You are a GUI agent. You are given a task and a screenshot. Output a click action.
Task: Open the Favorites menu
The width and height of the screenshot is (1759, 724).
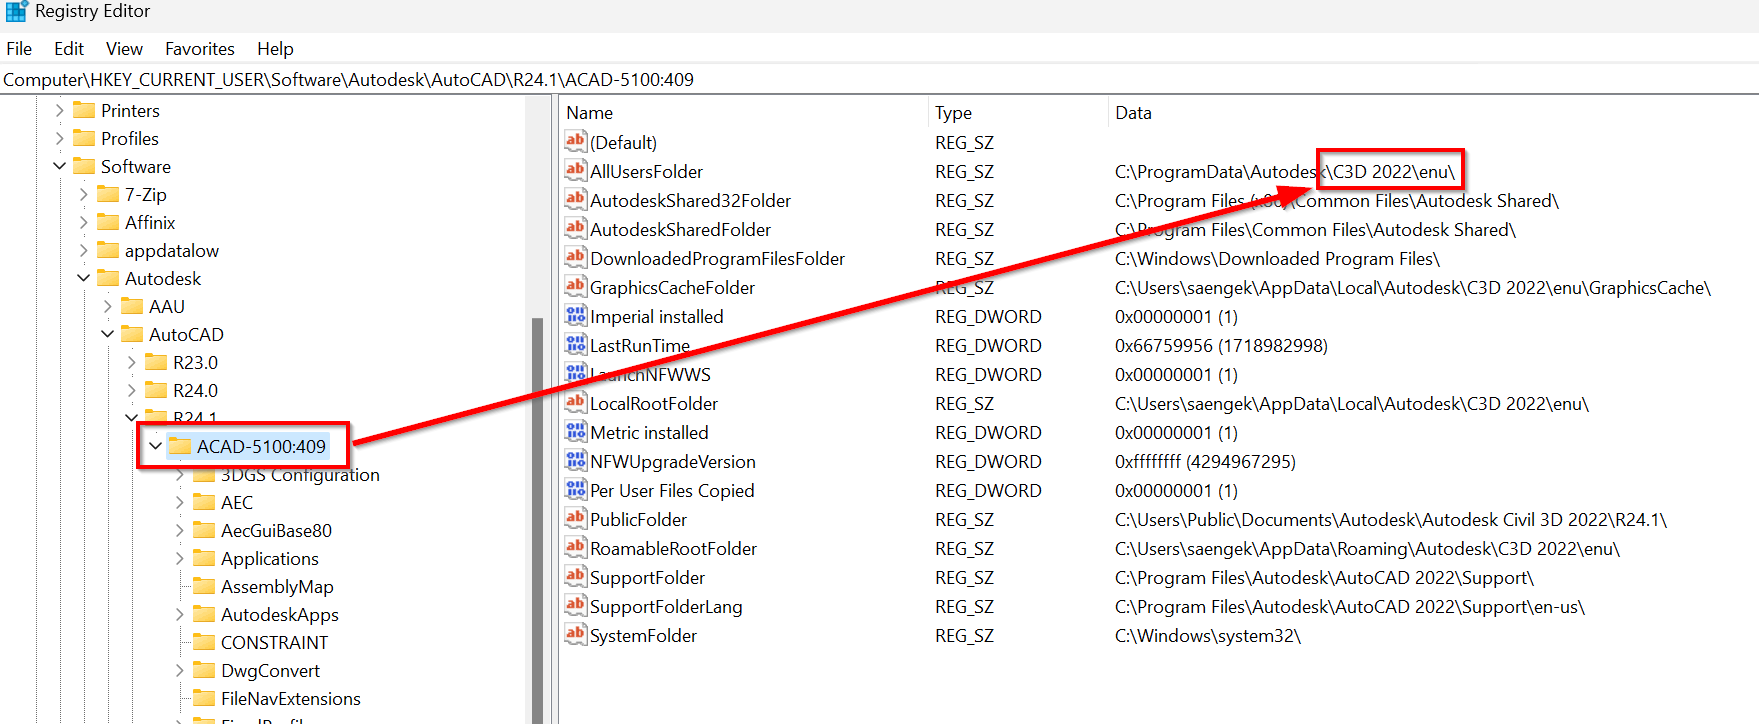point(200,49)
